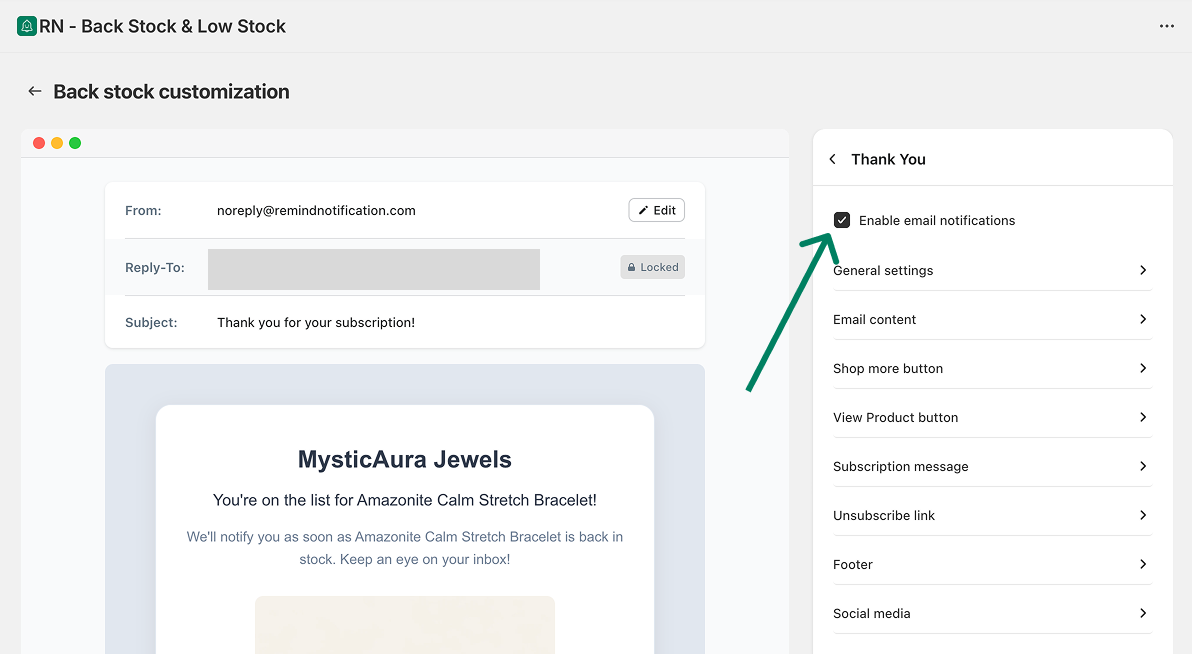Open the three-dot more options menu
The height and width of the screenshot is (654, 1192).
coord(1166,26)
